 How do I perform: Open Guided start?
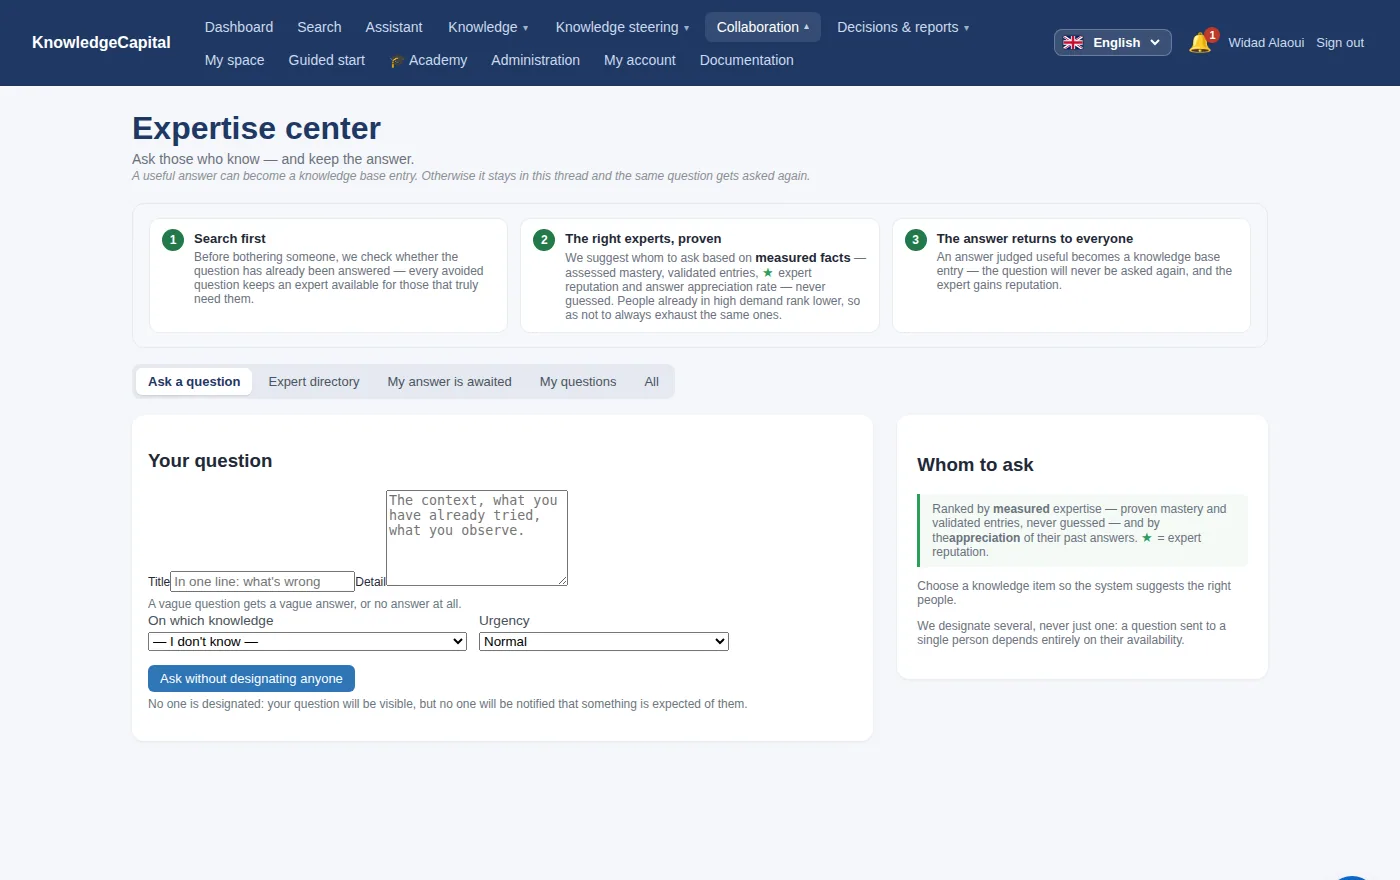327,60
